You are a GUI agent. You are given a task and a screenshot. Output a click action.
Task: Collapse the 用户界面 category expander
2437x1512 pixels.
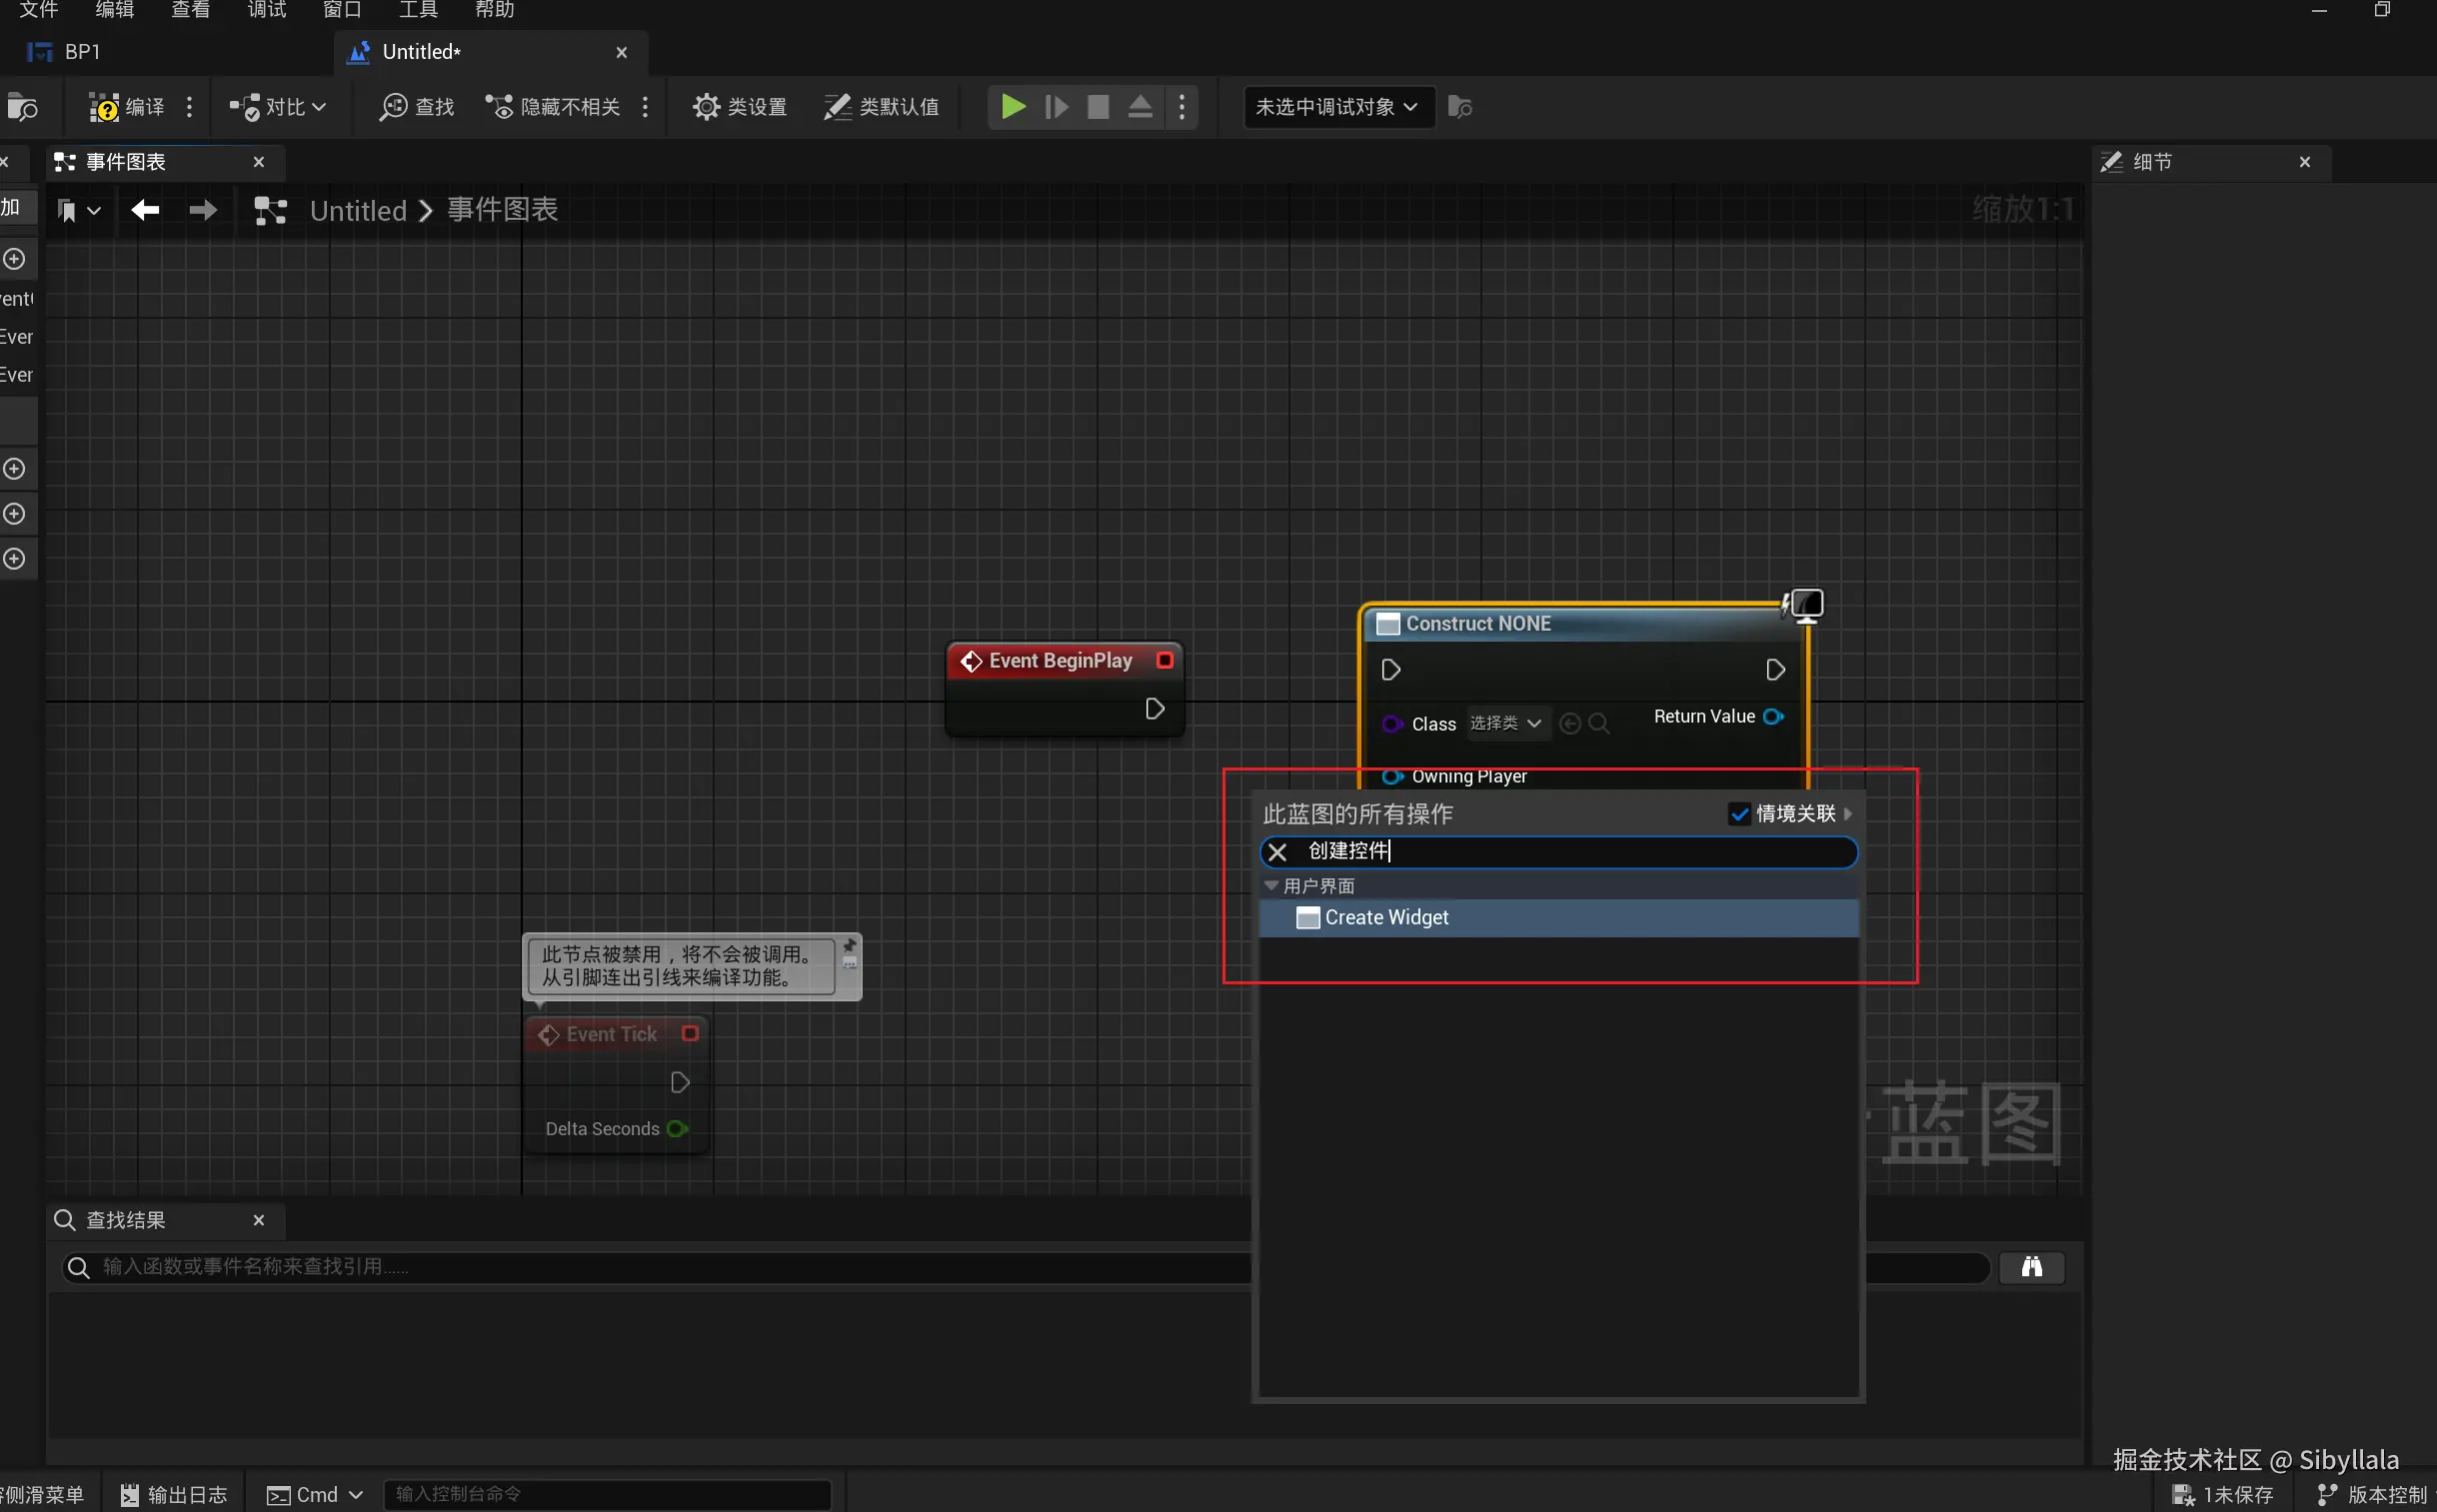(1271, 886)
